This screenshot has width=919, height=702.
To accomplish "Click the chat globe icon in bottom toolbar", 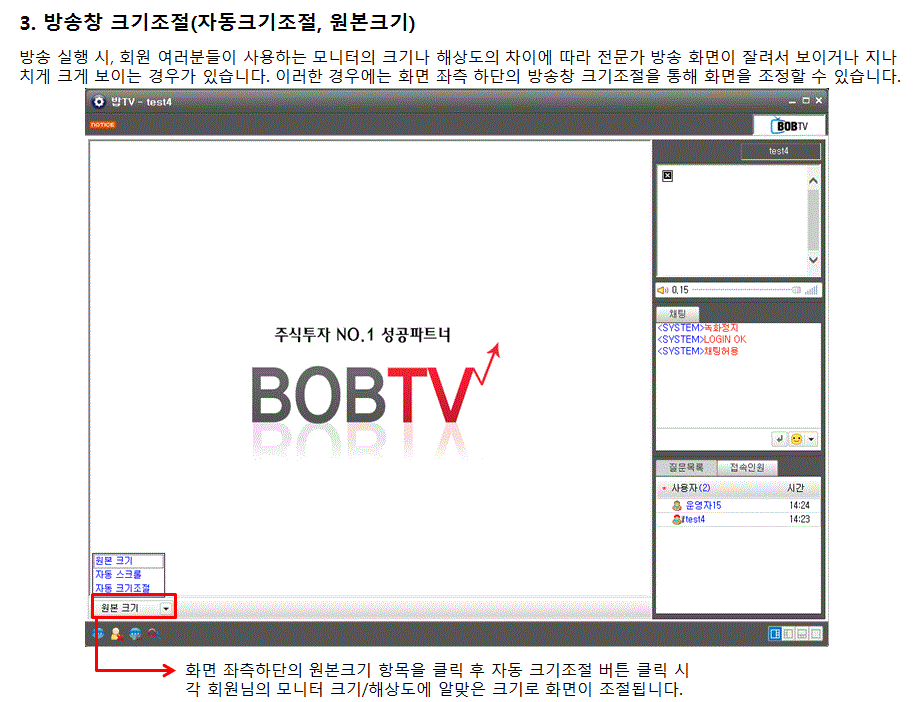I will coord(98,633).
